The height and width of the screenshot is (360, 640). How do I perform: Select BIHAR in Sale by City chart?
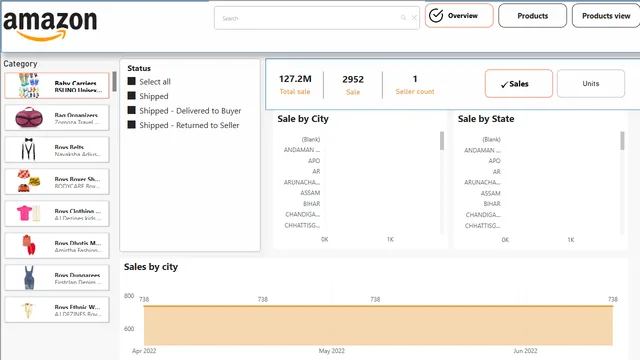tap(311, 204)
